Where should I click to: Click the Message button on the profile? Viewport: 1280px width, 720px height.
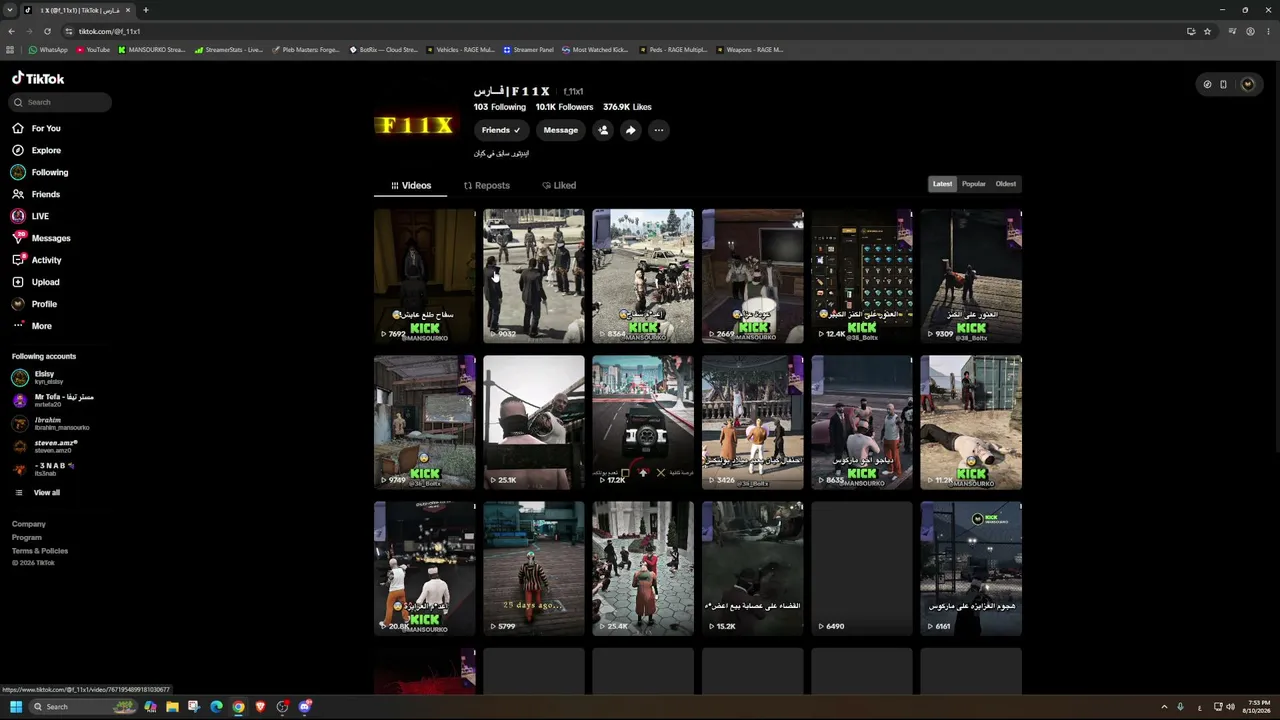pyautogui.click(x=560, y=130)
